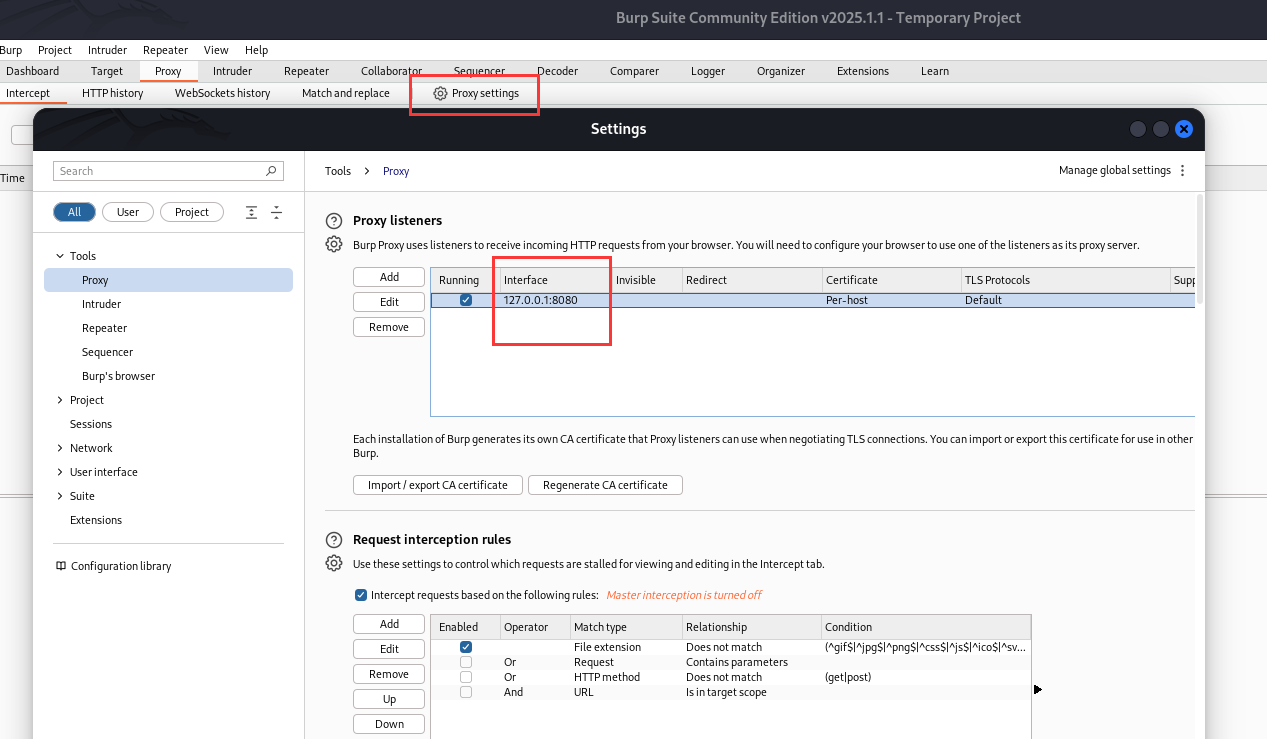The height and width of the screenshot is (739, 1267).
Task: Move interception rule Down
Action: 389,724
